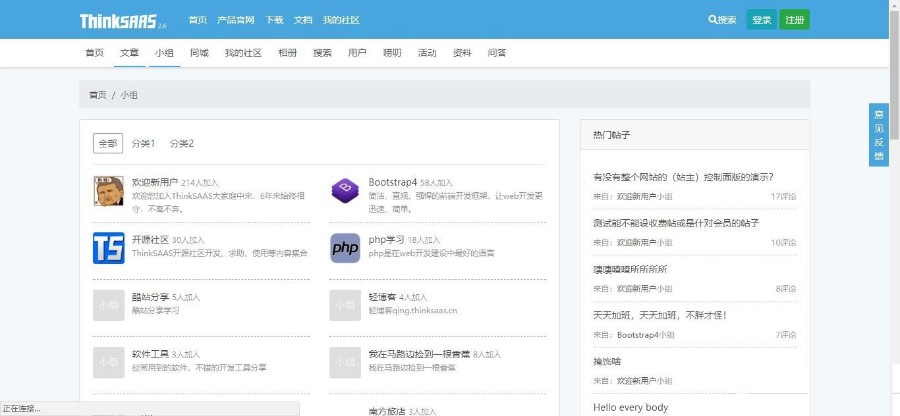Click the 热门帖子 panel heading

point(612,135)
